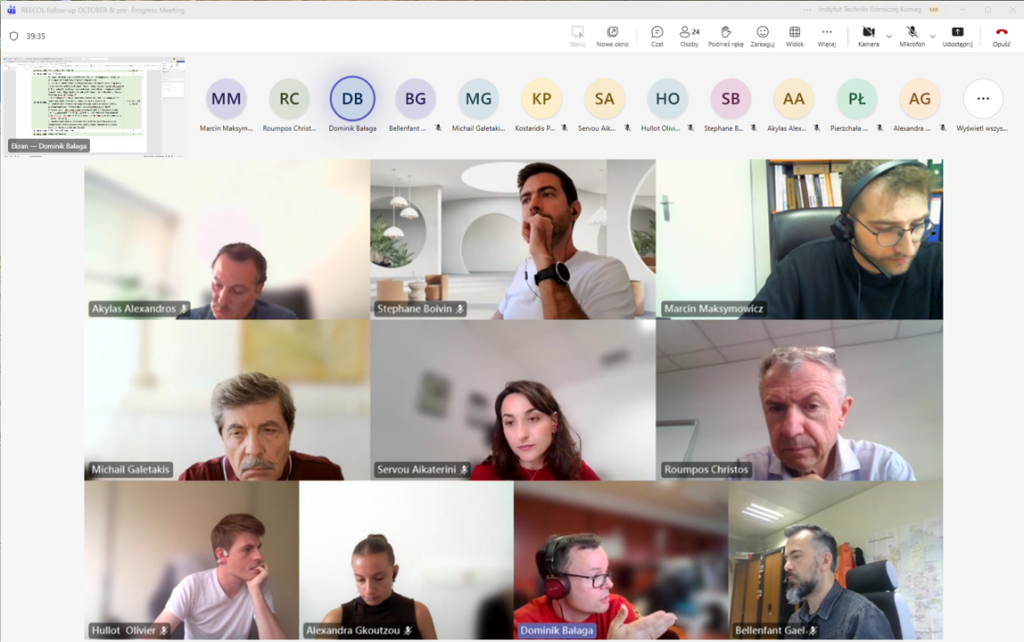This screenshot has height=642, width=1024.
Task: Share screen with Udostępnij button
Action: (958, 36)
